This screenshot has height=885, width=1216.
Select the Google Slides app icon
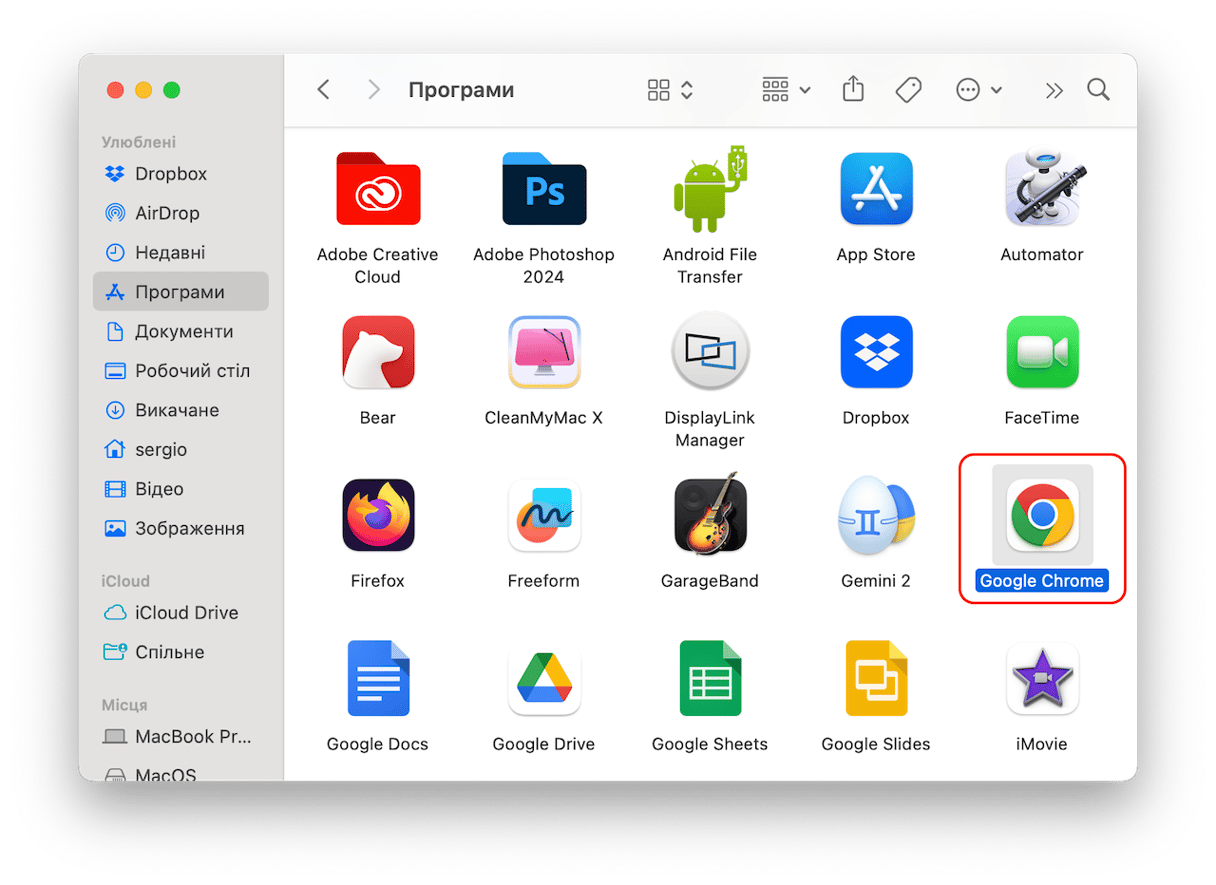pos(876,679)
